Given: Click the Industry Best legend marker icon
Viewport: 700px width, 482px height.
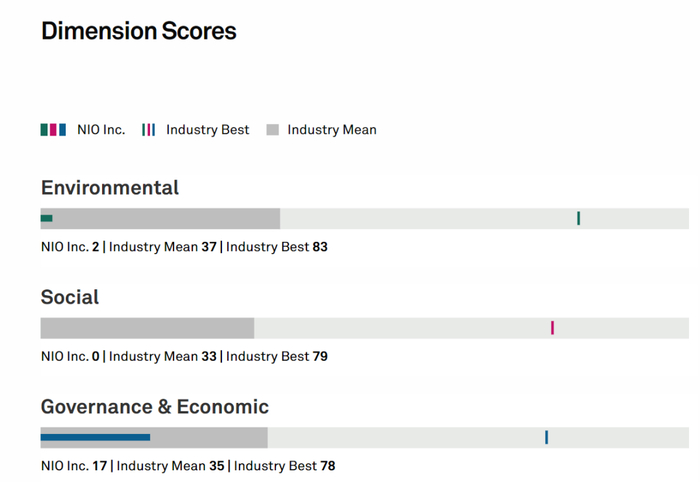Looking at the screenshot, I should click(x=149, y=130).
